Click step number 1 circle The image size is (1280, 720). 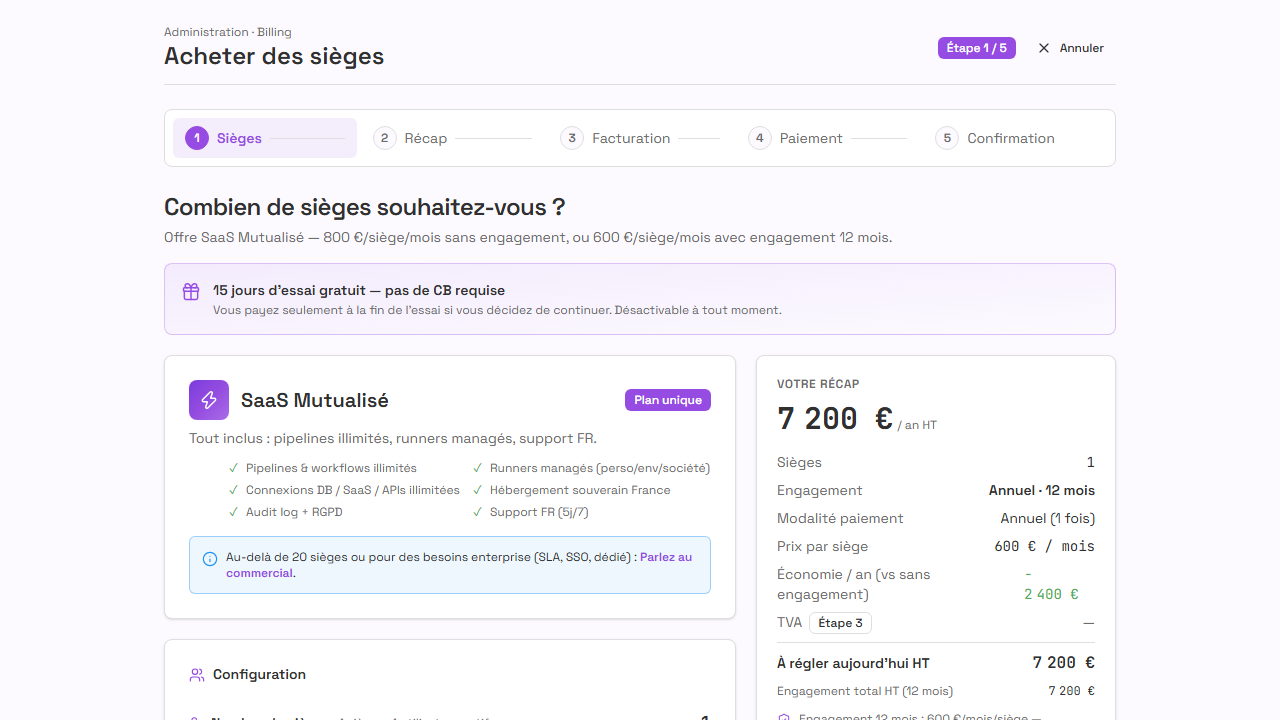197,138
